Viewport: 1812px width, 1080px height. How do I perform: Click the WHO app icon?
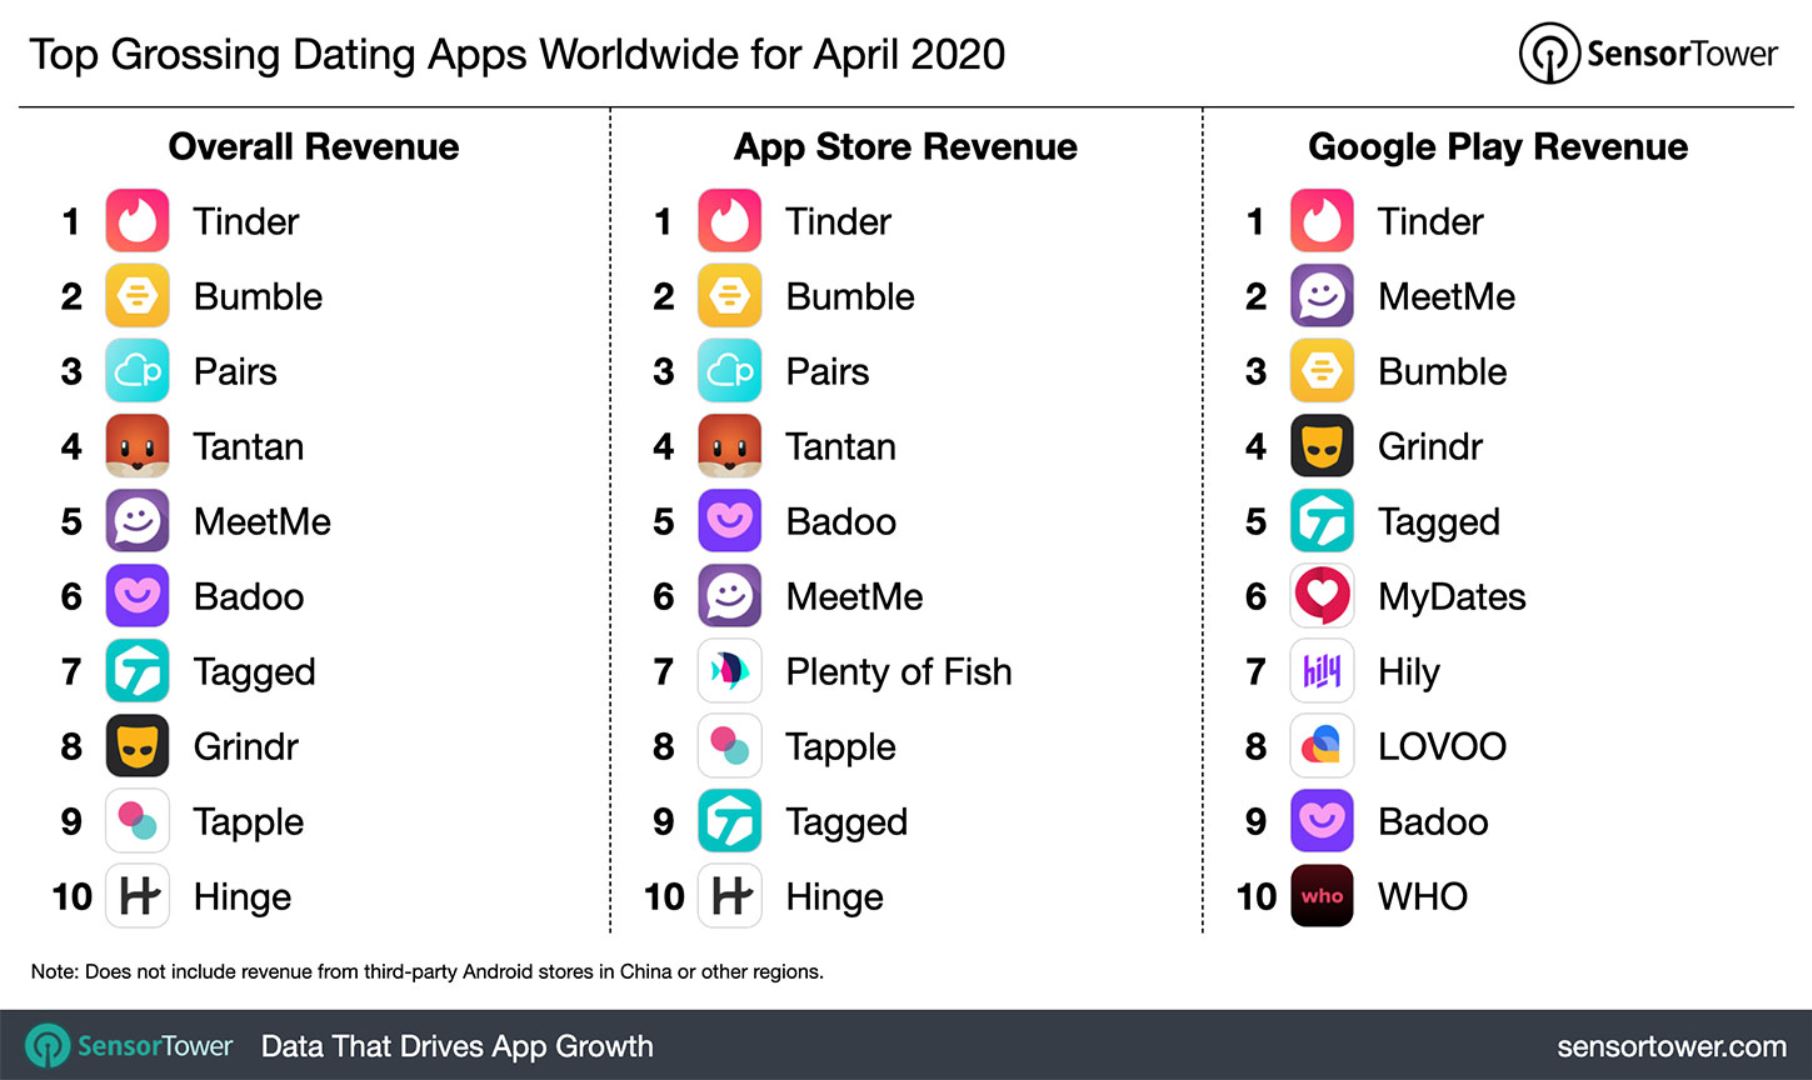(1322, 896)
